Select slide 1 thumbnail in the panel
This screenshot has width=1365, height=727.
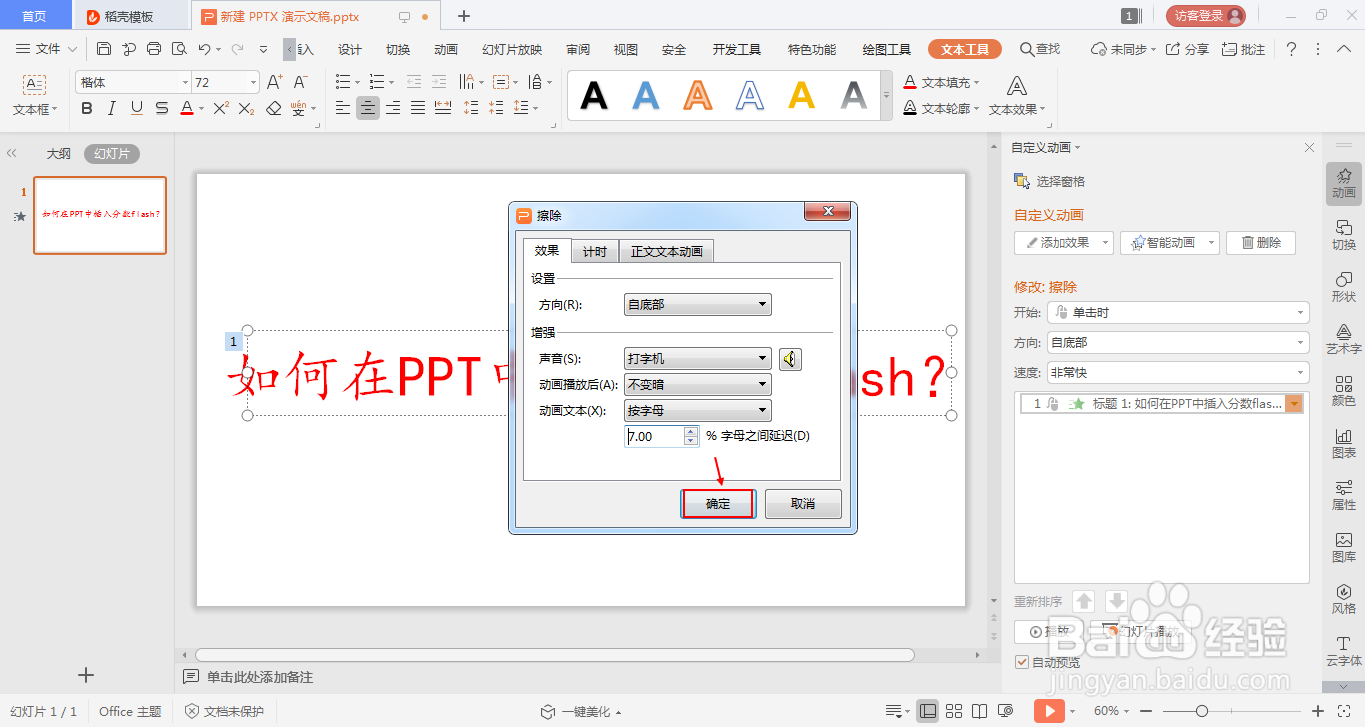click(99, 215)
